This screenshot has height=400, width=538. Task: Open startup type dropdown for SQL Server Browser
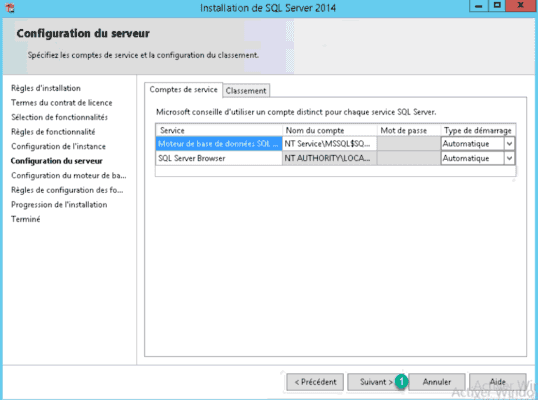coord(510,158)
